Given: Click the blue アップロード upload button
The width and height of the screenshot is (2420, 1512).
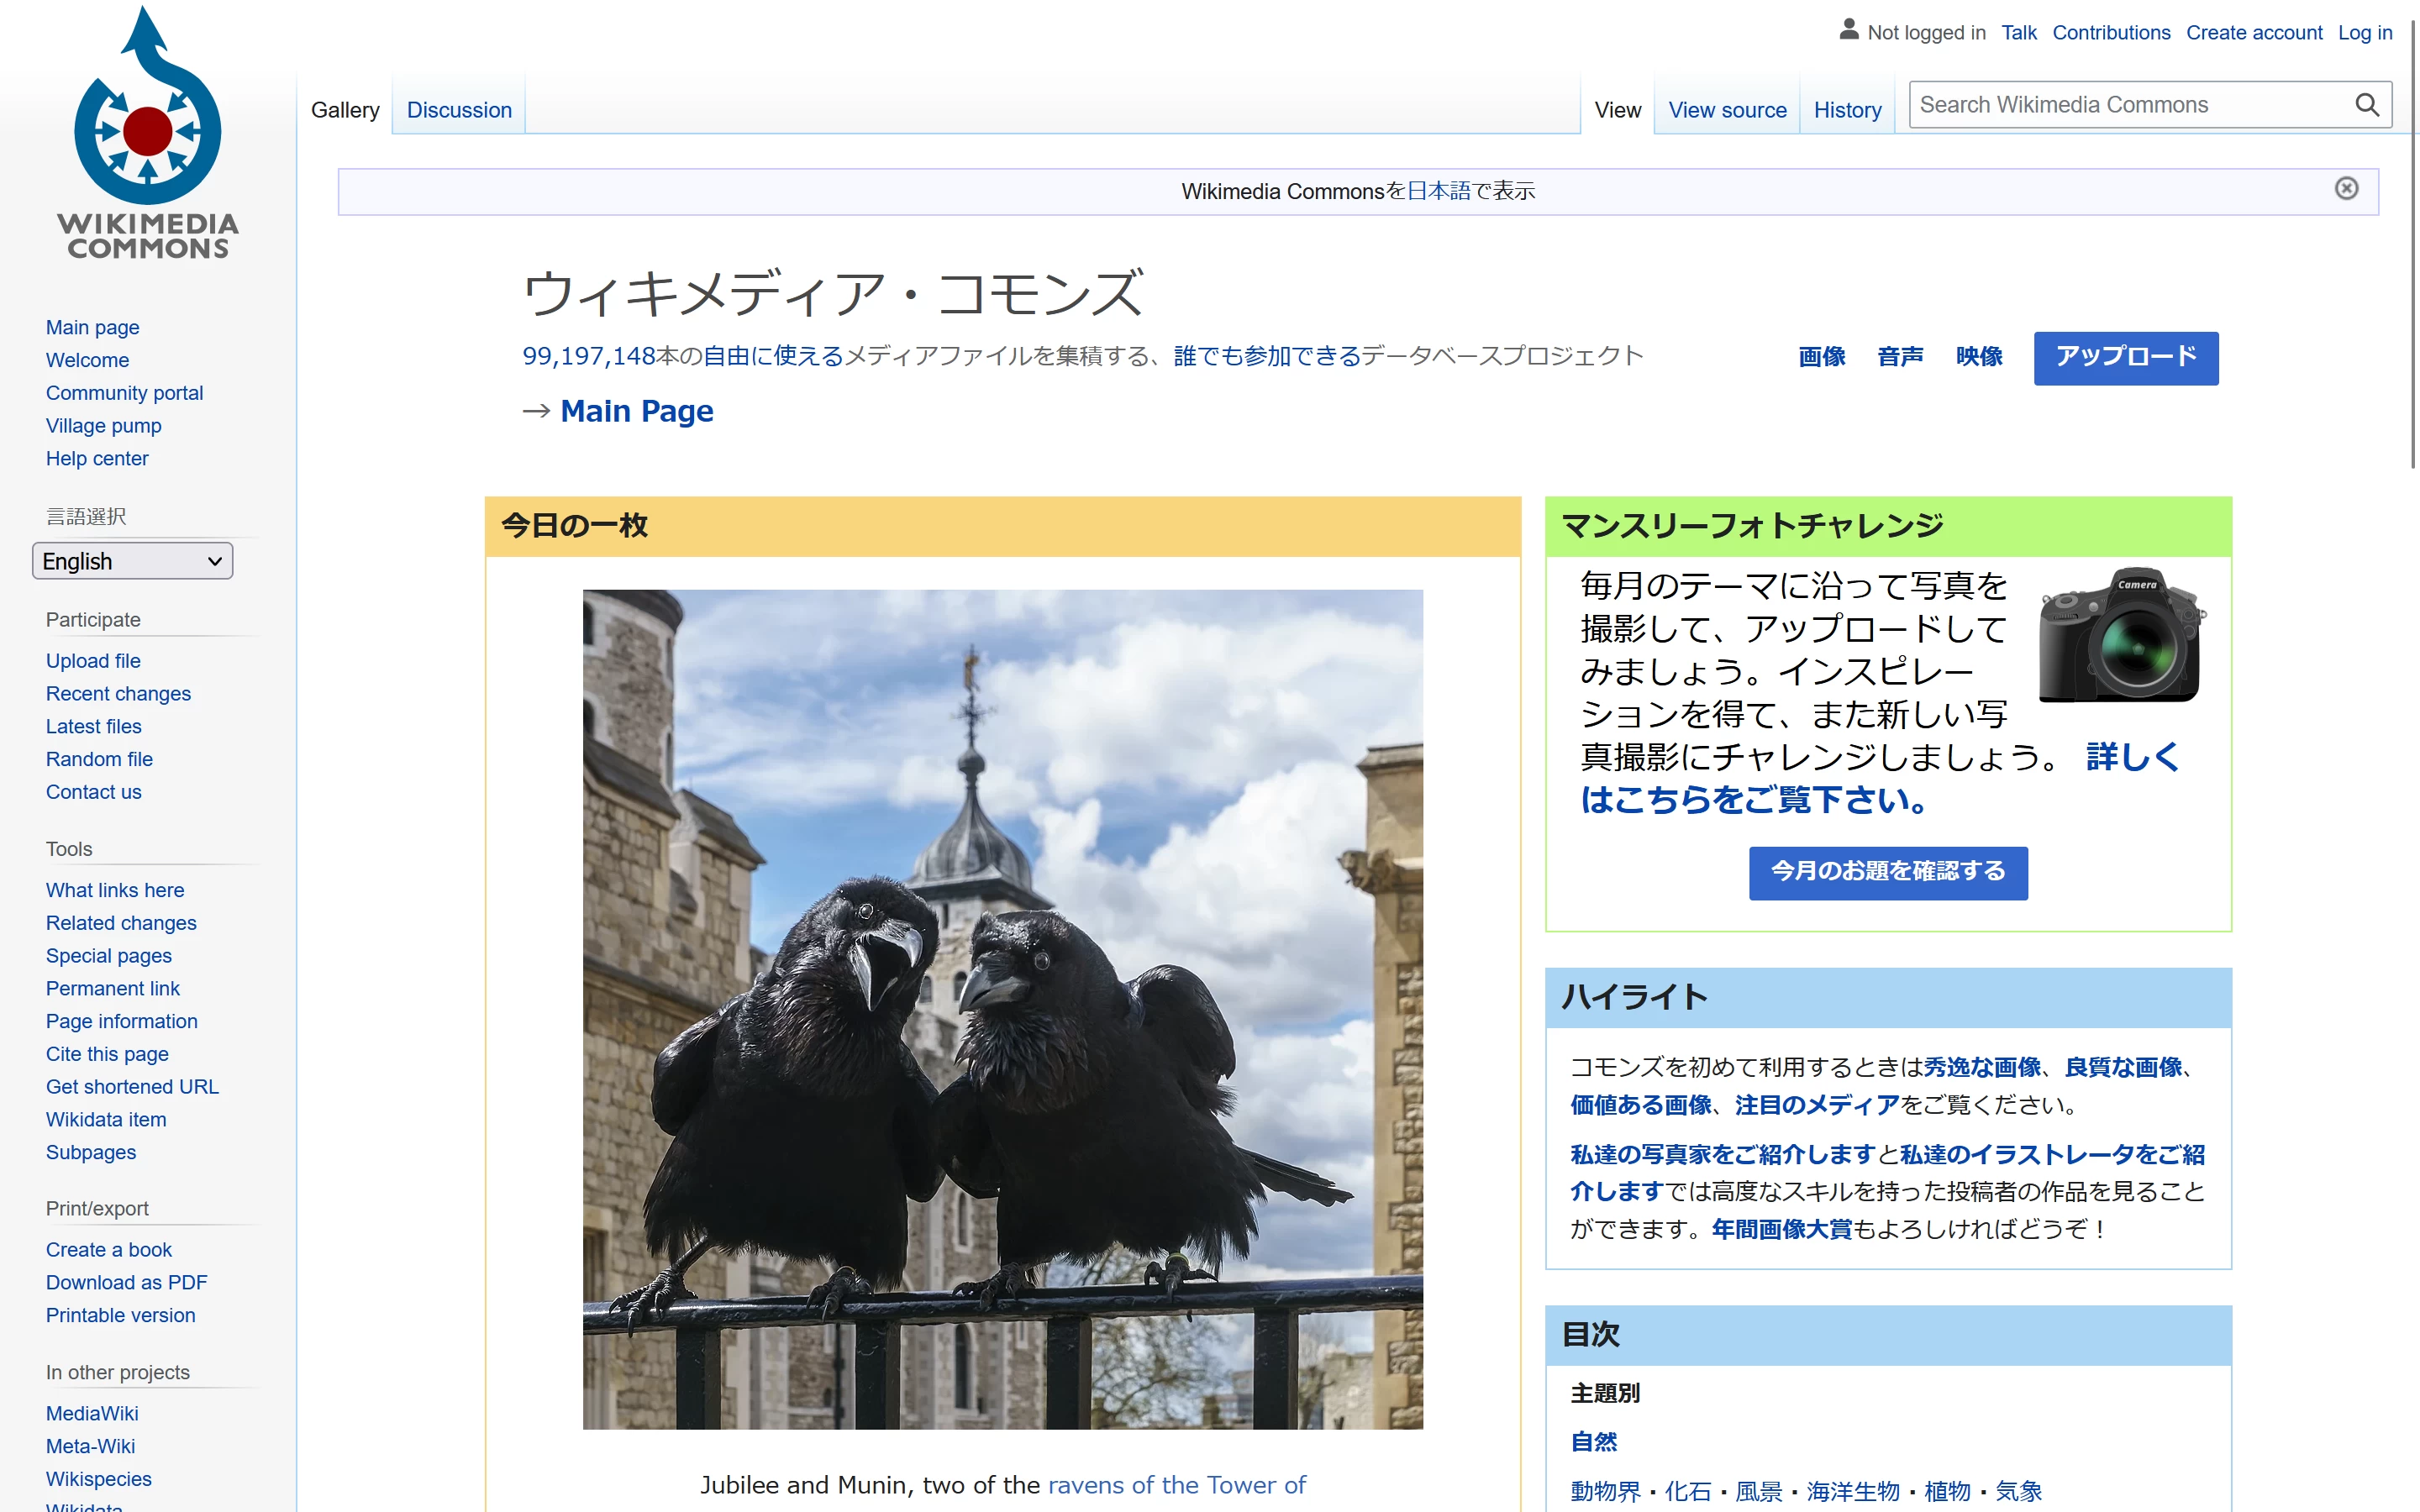Looking at the screenshot, I should (2125, 357).
